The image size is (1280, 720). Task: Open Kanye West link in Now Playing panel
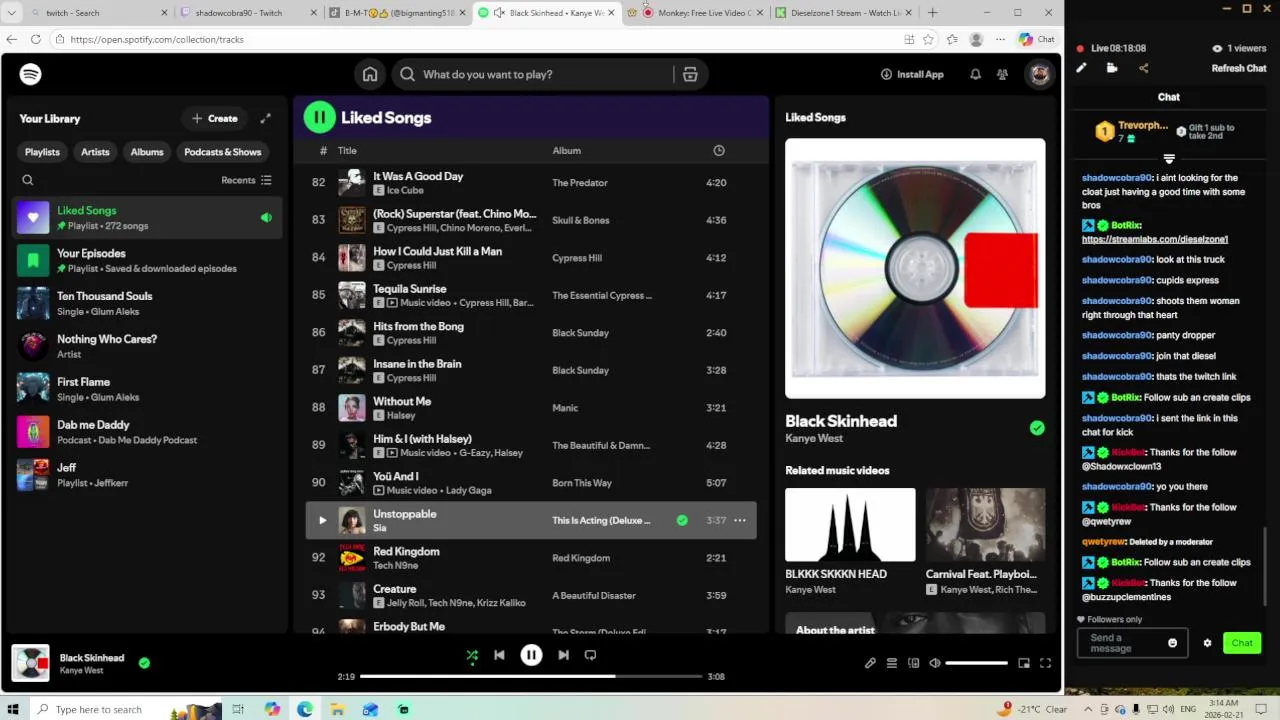(814, 438)
